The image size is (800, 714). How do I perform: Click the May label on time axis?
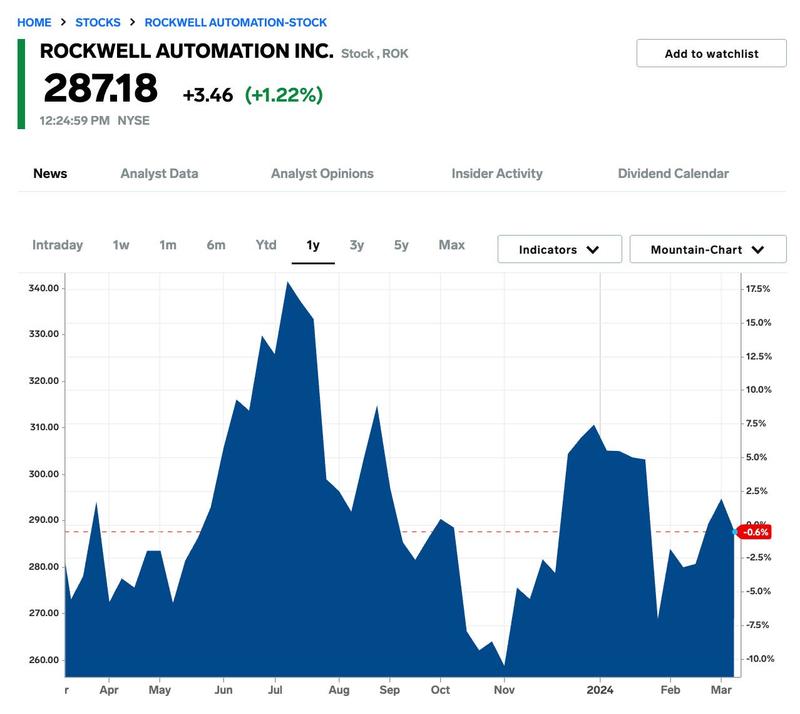[x=160, y=690]
